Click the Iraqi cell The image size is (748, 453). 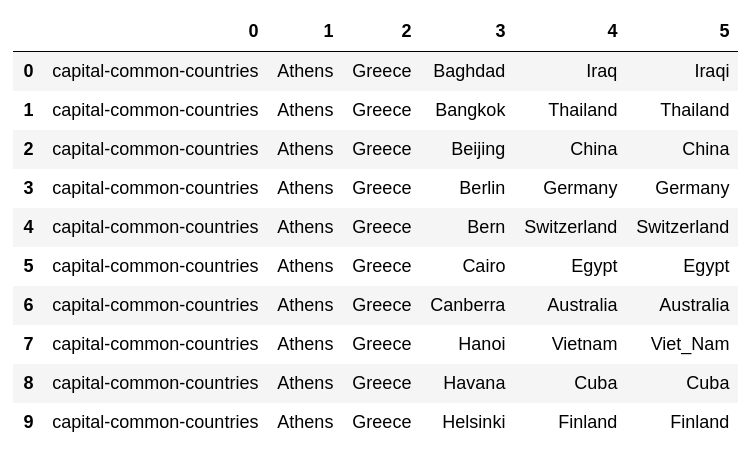click(x=712, y=71)
